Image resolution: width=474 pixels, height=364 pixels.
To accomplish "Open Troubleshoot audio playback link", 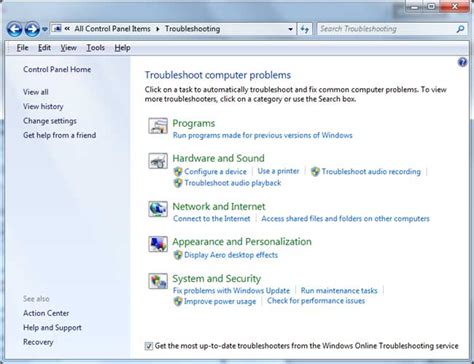I will (x=233, y=183).
